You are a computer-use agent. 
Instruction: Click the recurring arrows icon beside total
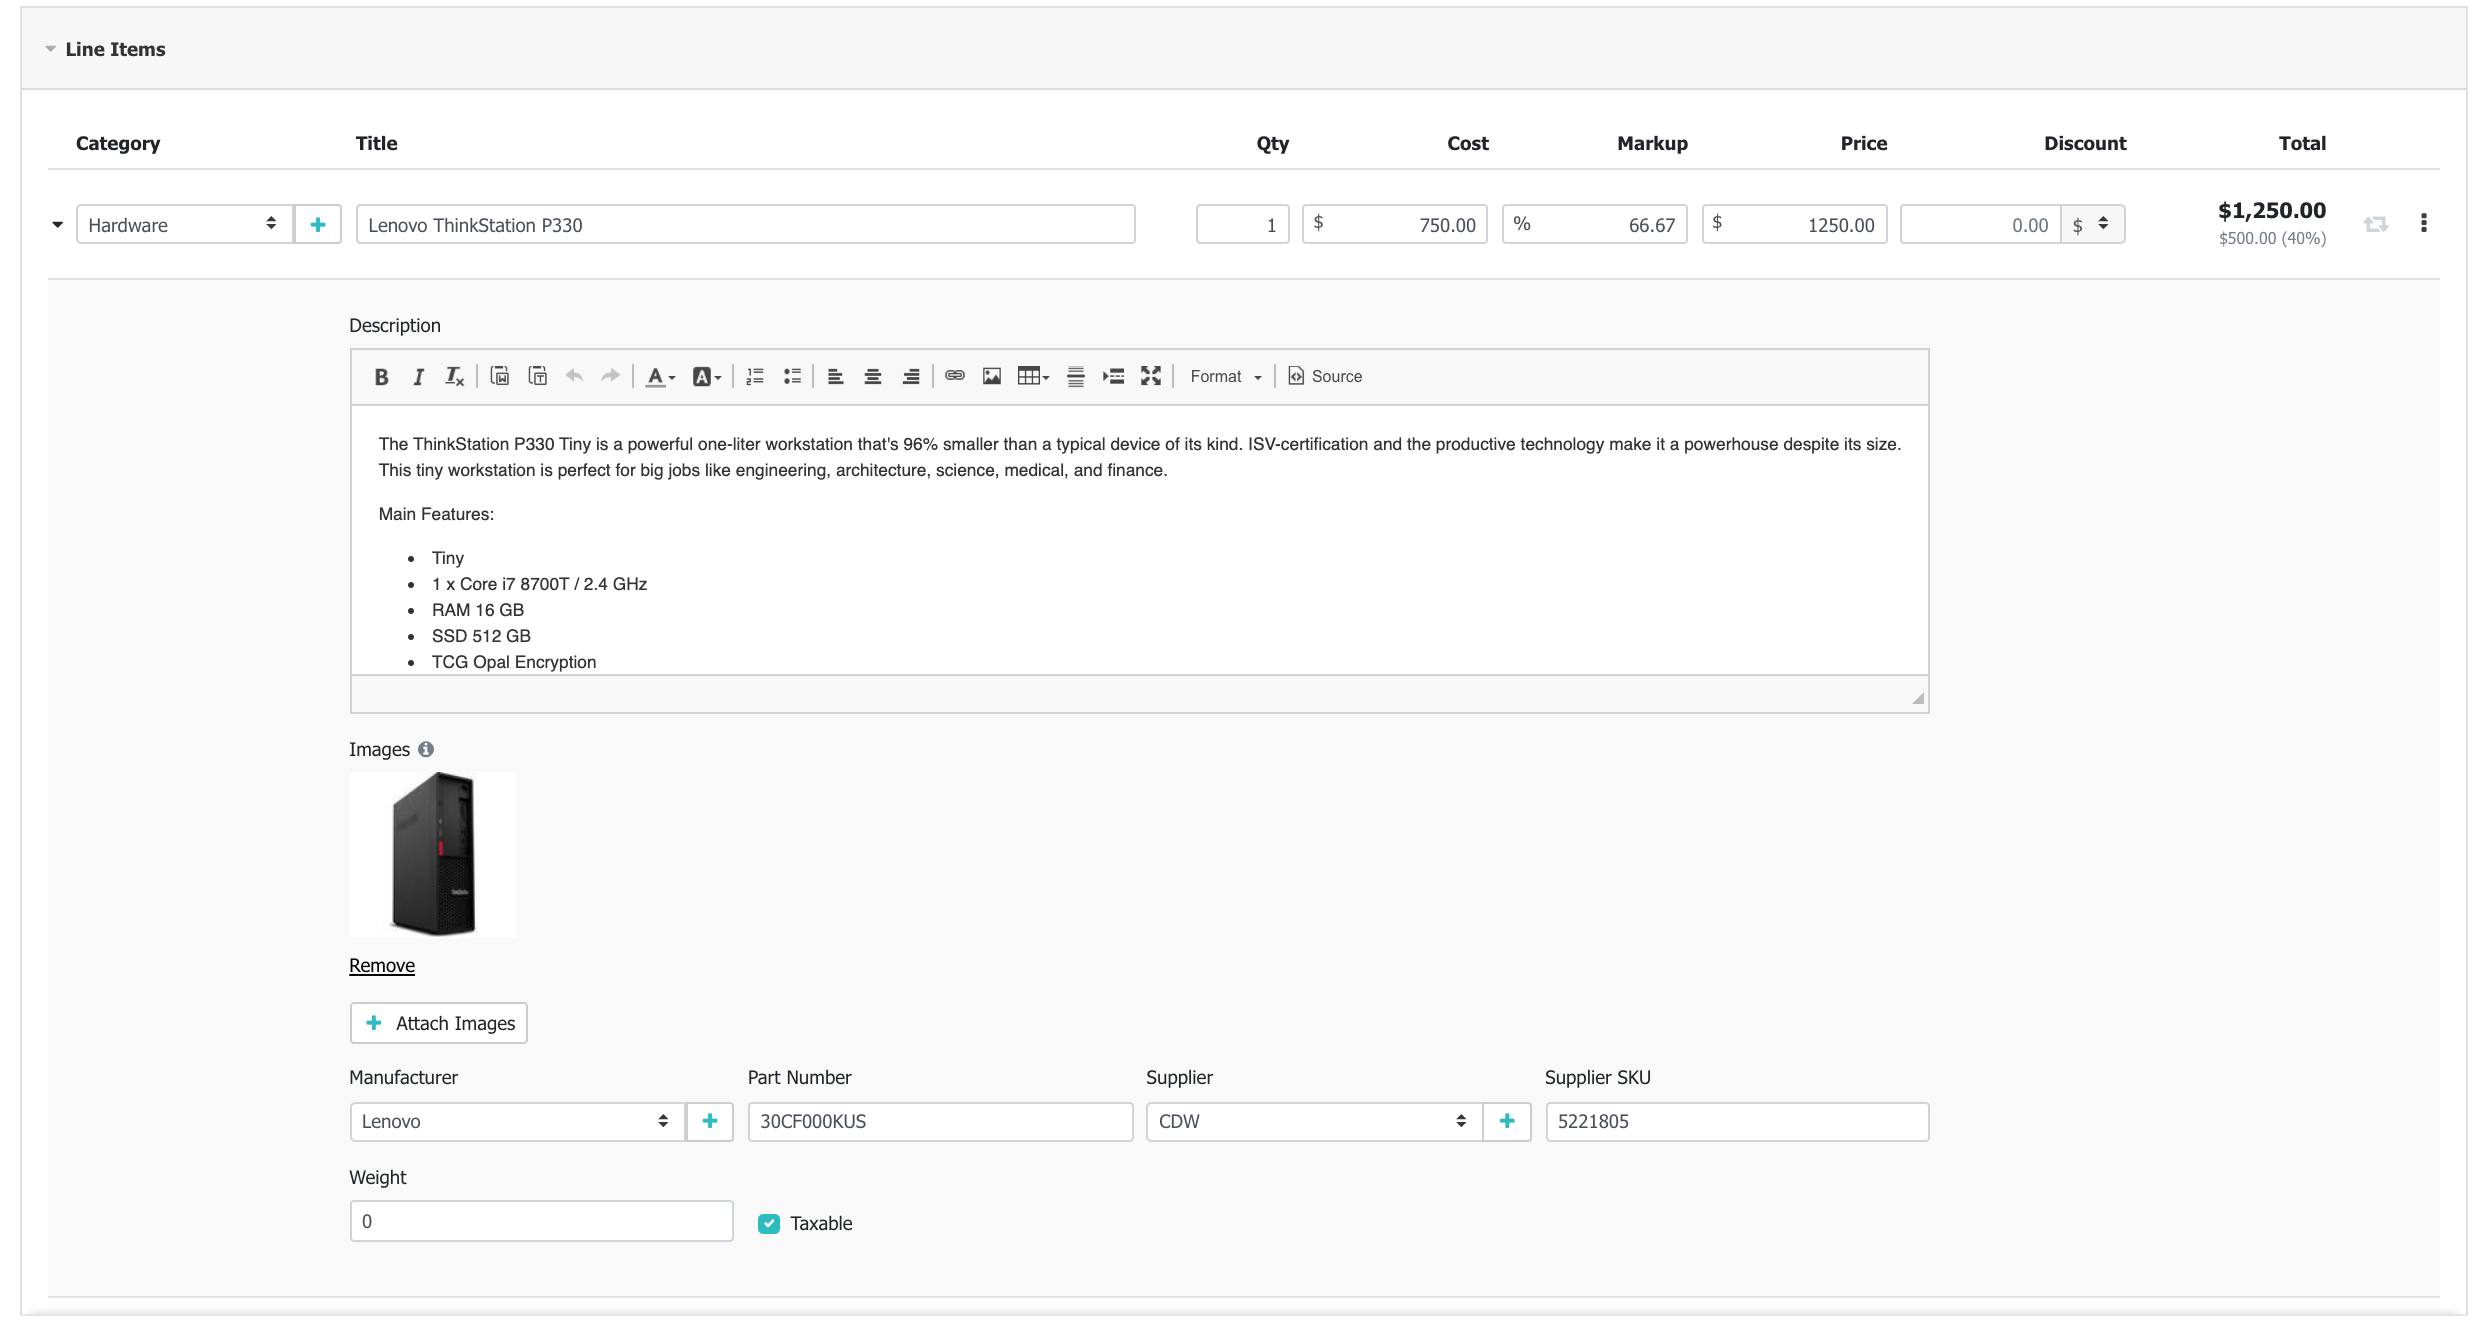[x=2376, y=224]
